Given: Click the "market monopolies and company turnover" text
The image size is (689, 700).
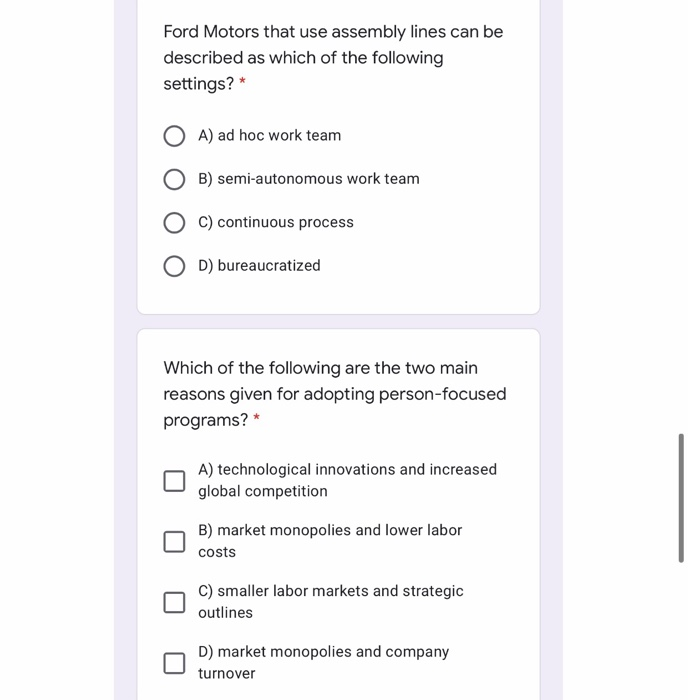Looking at the screenshot, I should (324, 663).
